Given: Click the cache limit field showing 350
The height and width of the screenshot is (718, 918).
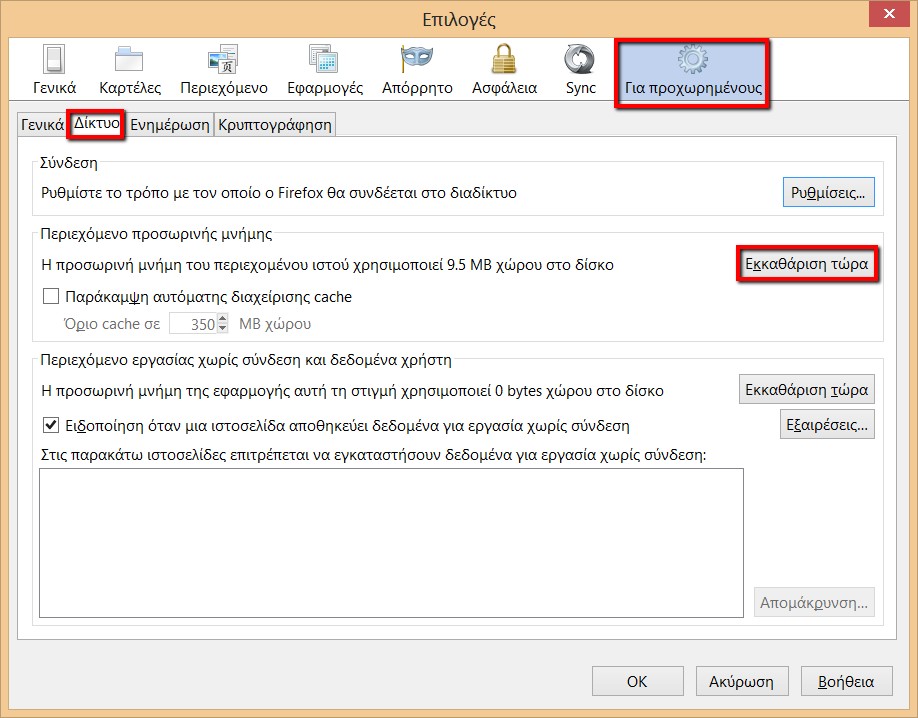Looking at the screenshot, I should [x=193, y=323].
